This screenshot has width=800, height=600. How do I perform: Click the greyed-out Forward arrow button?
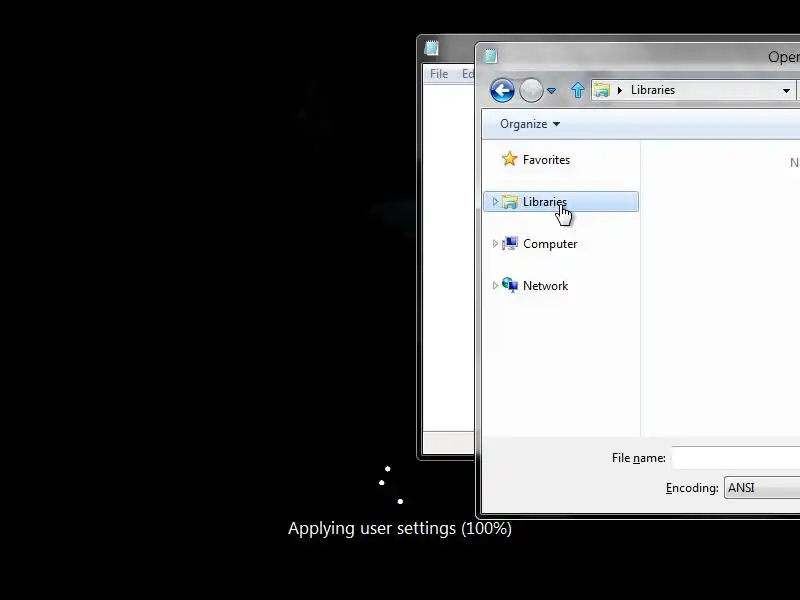coord(531,91)
